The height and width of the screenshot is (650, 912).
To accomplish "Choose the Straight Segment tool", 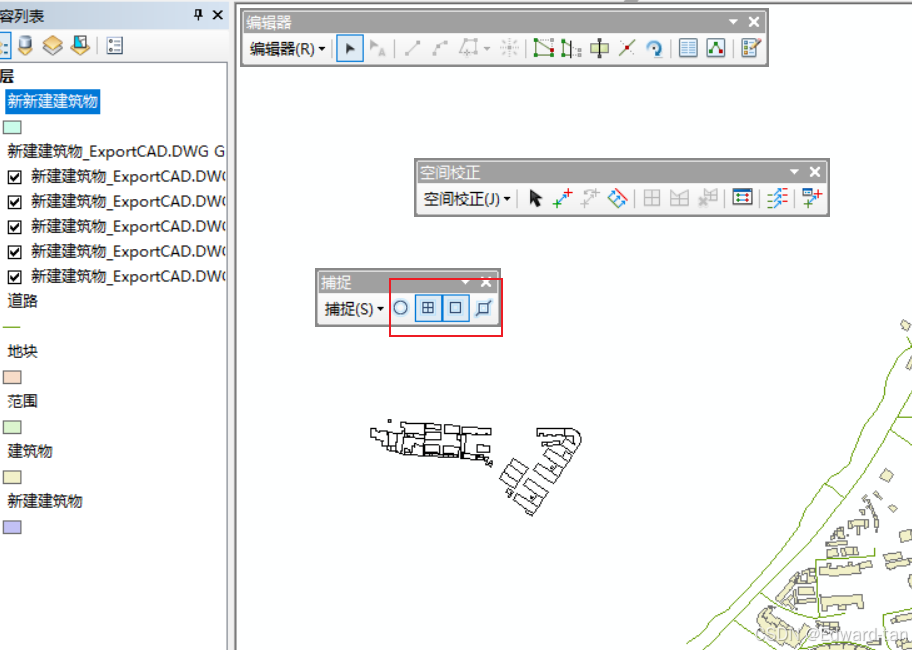I will (412, 48).
